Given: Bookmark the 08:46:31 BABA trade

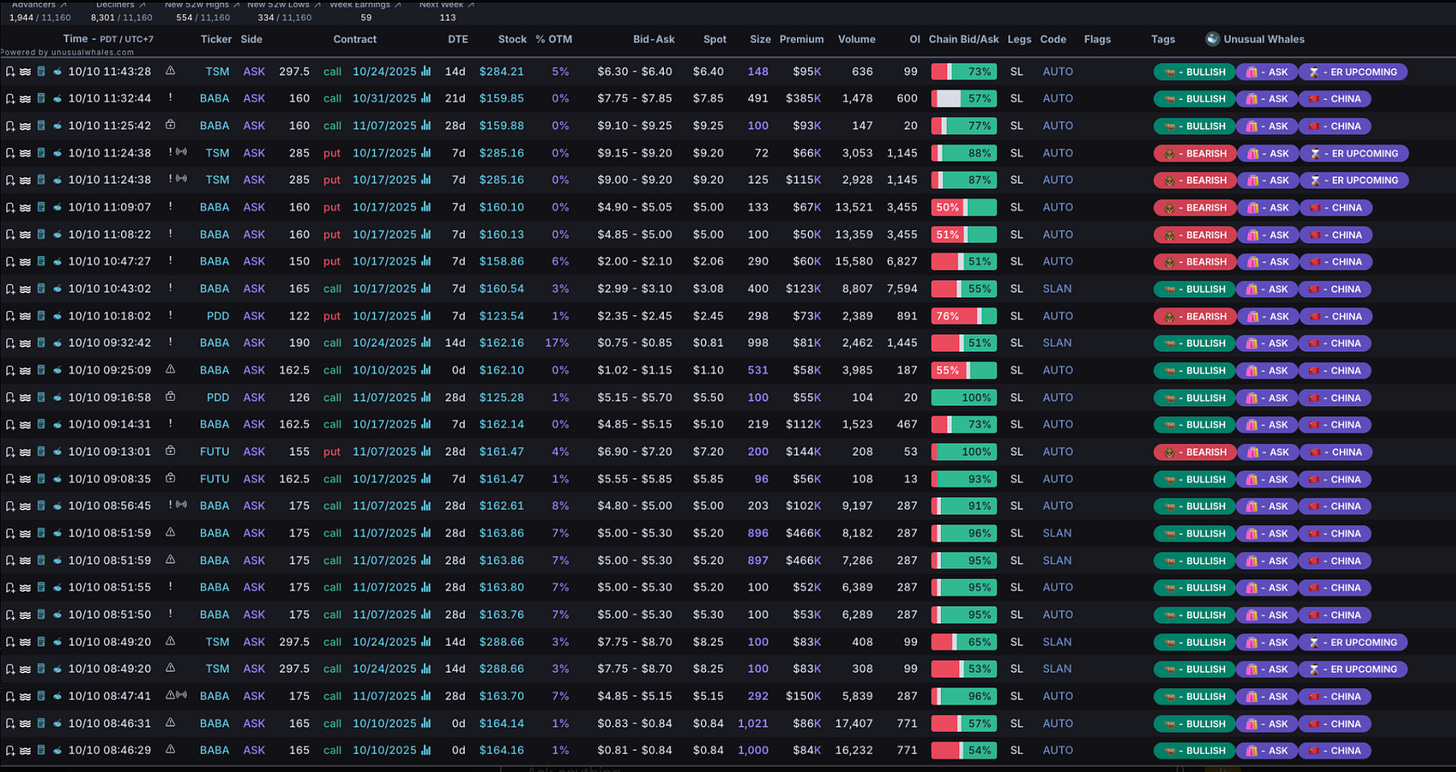Looking at the screenshot, I should click(10, 723).
